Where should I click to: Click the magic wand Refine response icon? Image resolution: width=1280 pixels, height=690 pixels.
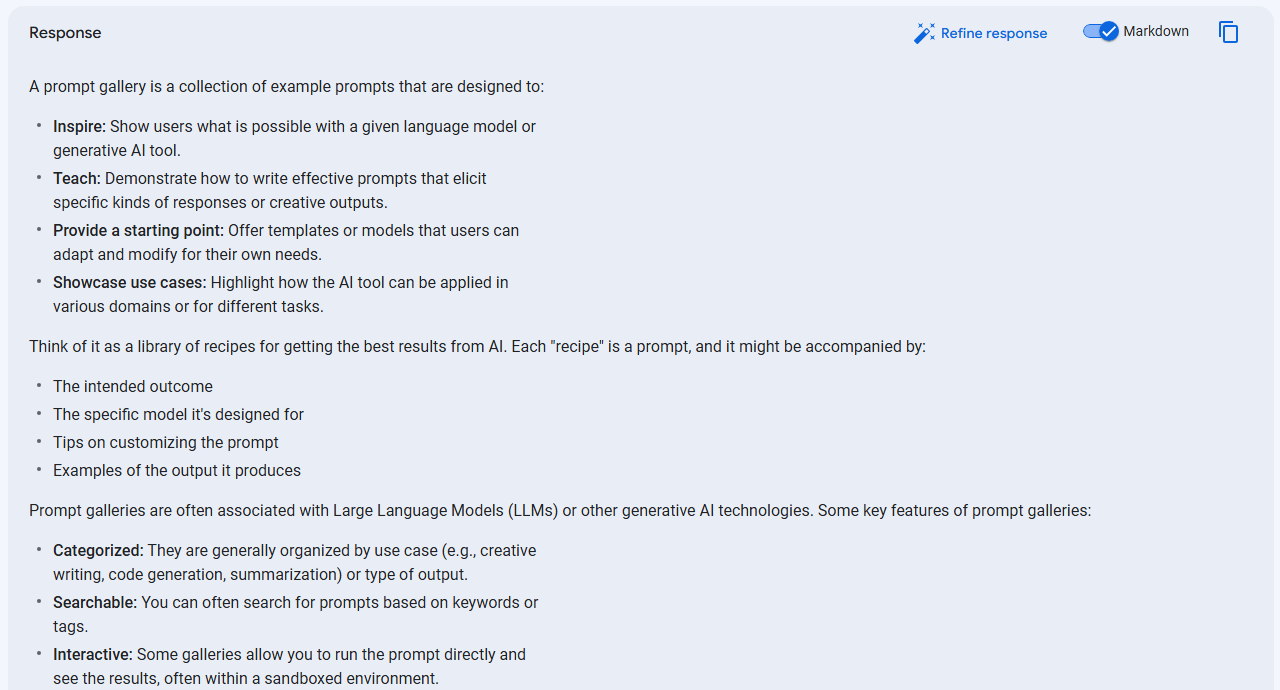pyautogui.click(x=924, y=33)
